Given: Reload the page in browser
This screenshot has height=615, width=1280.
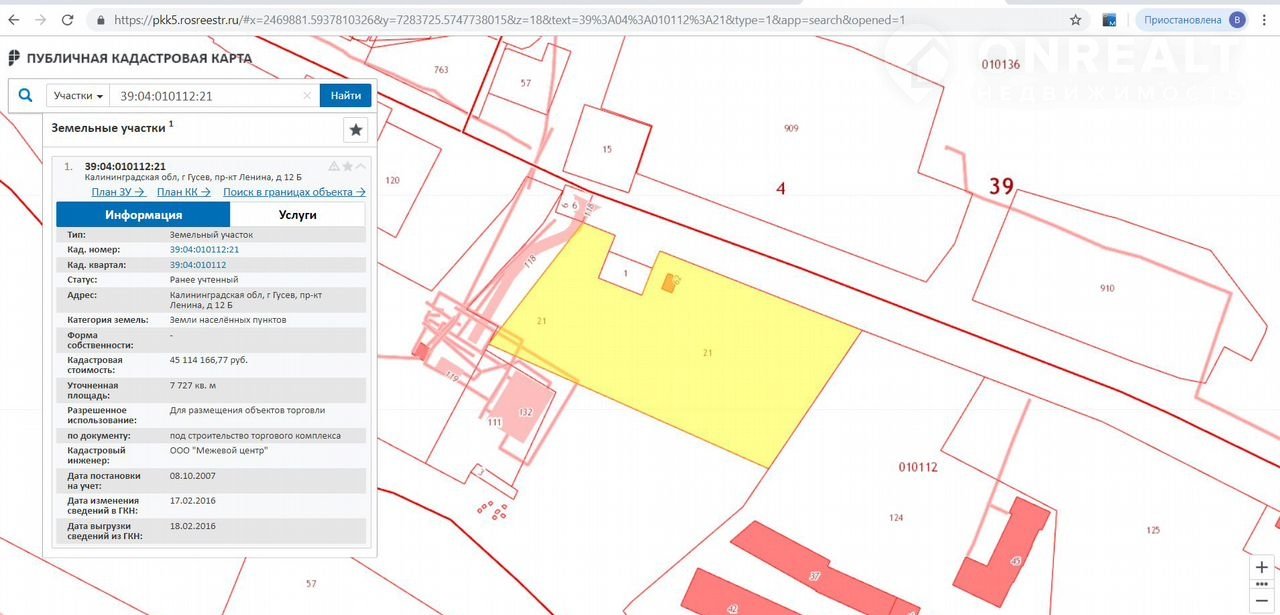Looking at the screenshot, I should coord(67,20).
